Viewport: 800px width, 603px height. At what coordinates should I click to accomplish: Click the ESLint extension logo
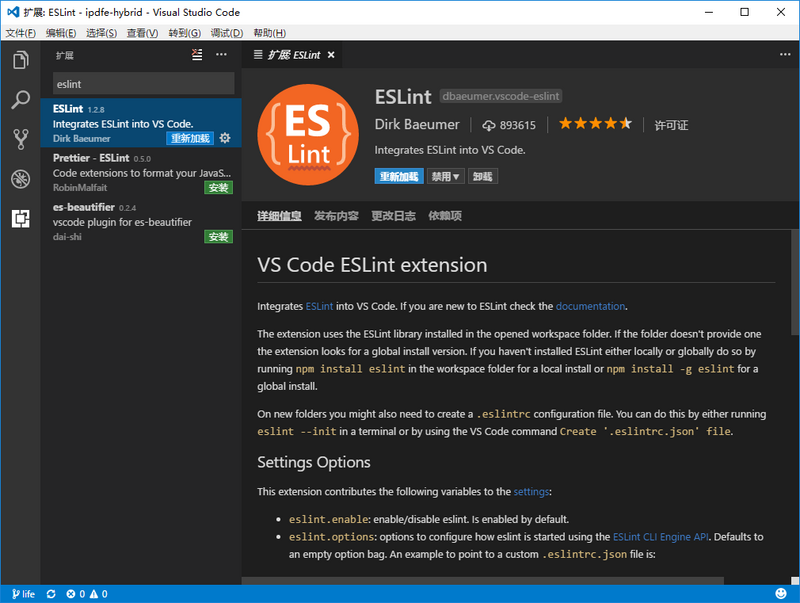(308, 135)
